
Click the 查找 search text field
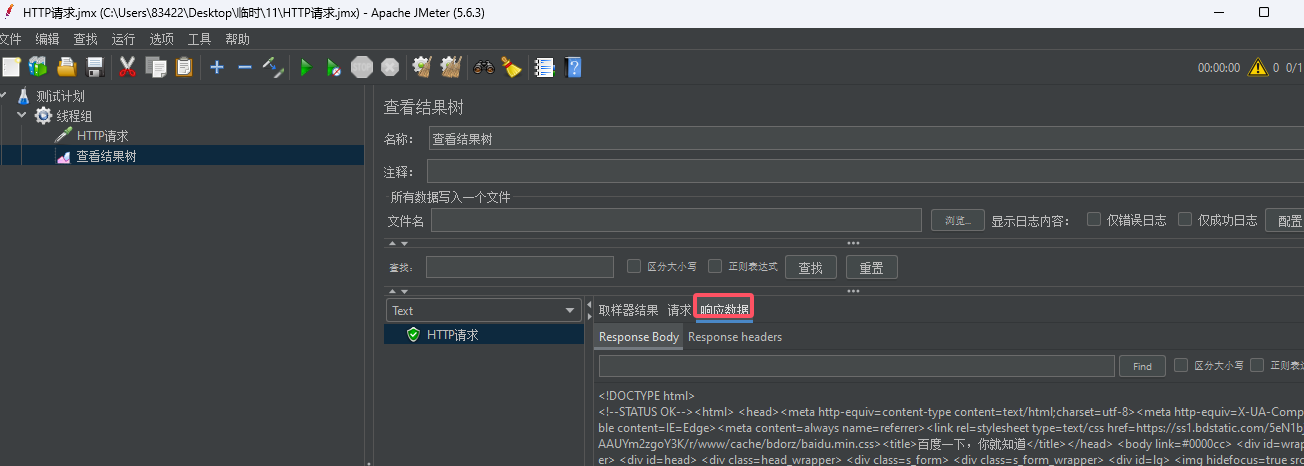pyautogui.click(x=520, y=267)
